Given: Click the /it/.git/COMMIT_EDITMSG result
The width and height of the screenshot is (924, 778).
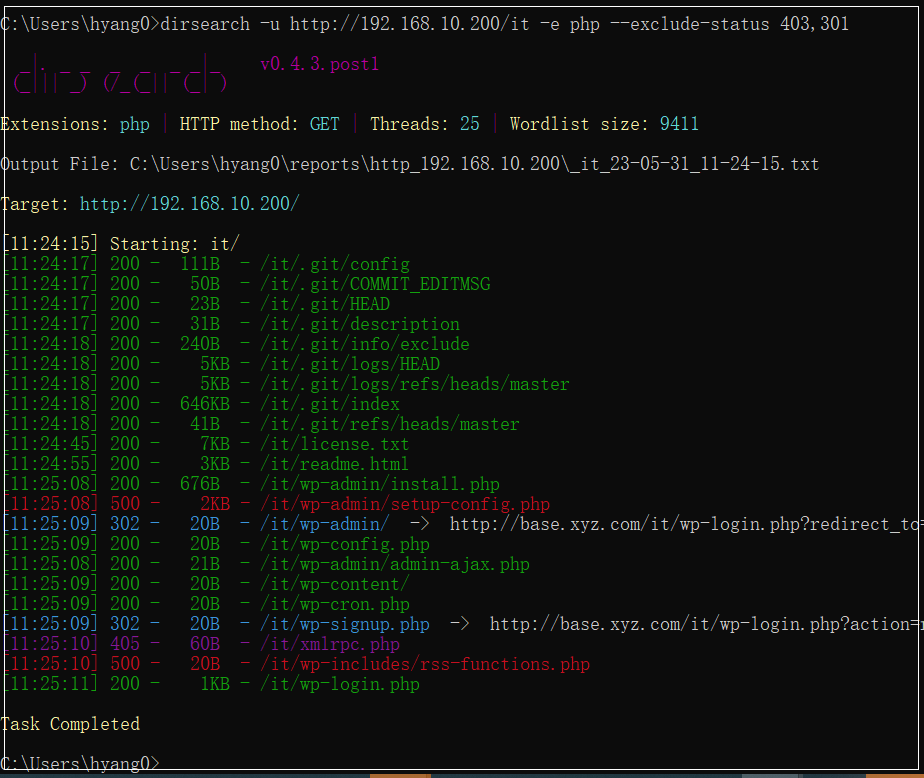Looking at the screenshot, I should [x=375, y=284].
